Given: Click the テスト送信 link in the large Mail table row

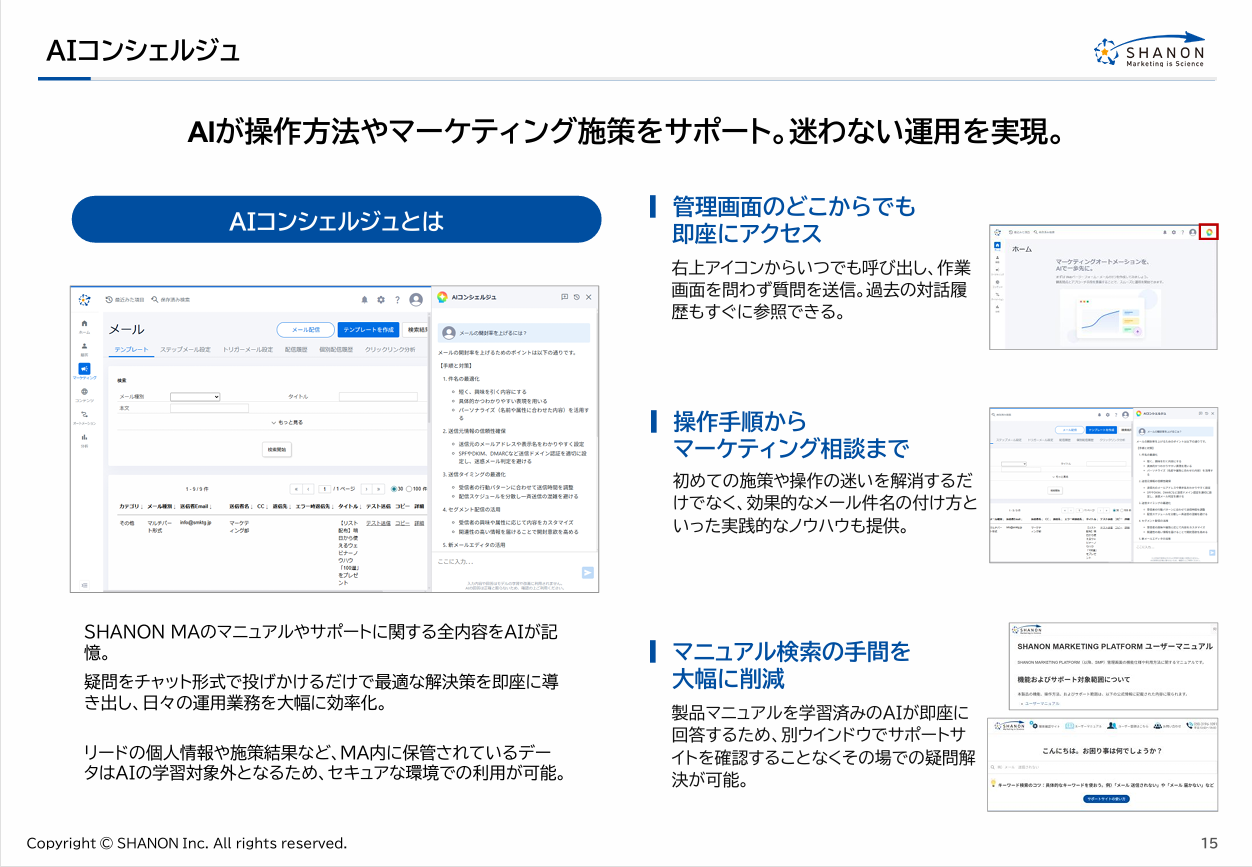Looking at the screenshot, I should coord(378,523).
